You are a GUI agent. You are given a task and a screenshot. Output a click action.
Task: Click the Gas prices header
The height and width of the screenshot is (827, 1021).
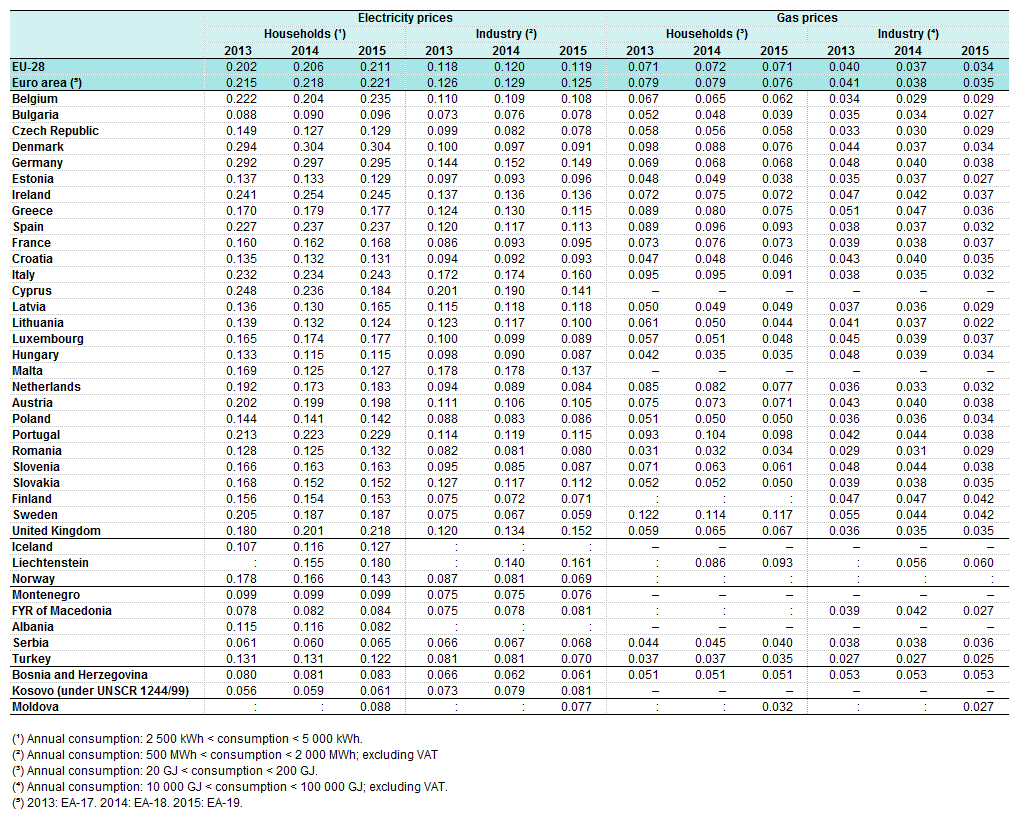click(807, 18)
